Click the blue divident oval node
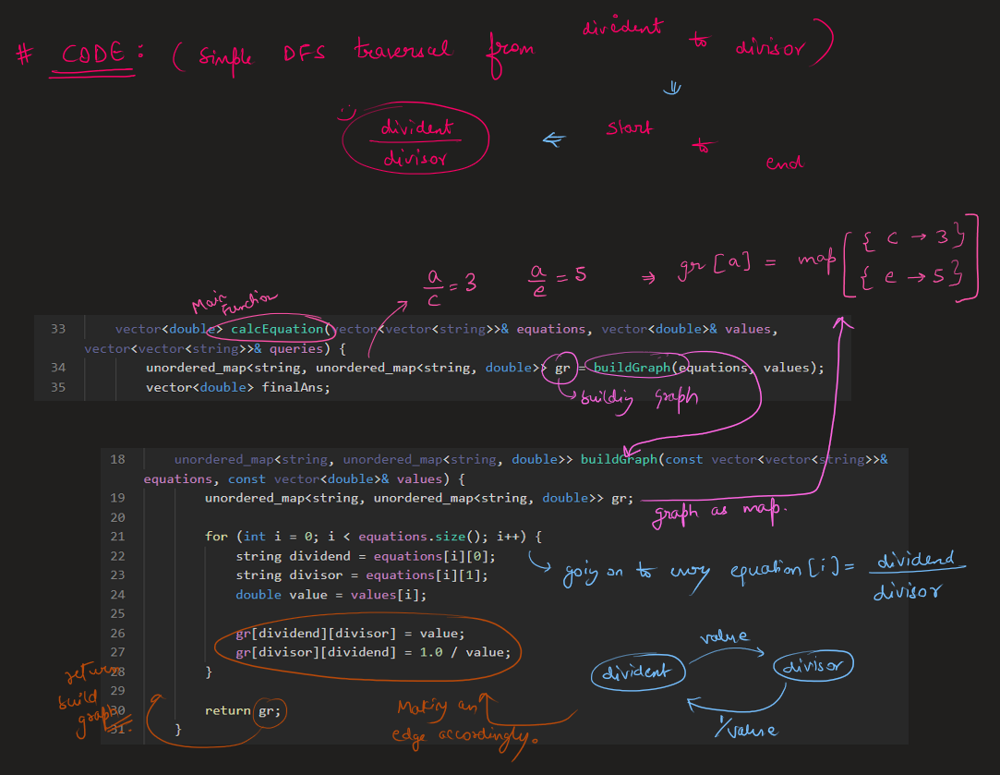The height and width of the screenshot is (775, 1000). pyautogui.click(x=638, y=672)
